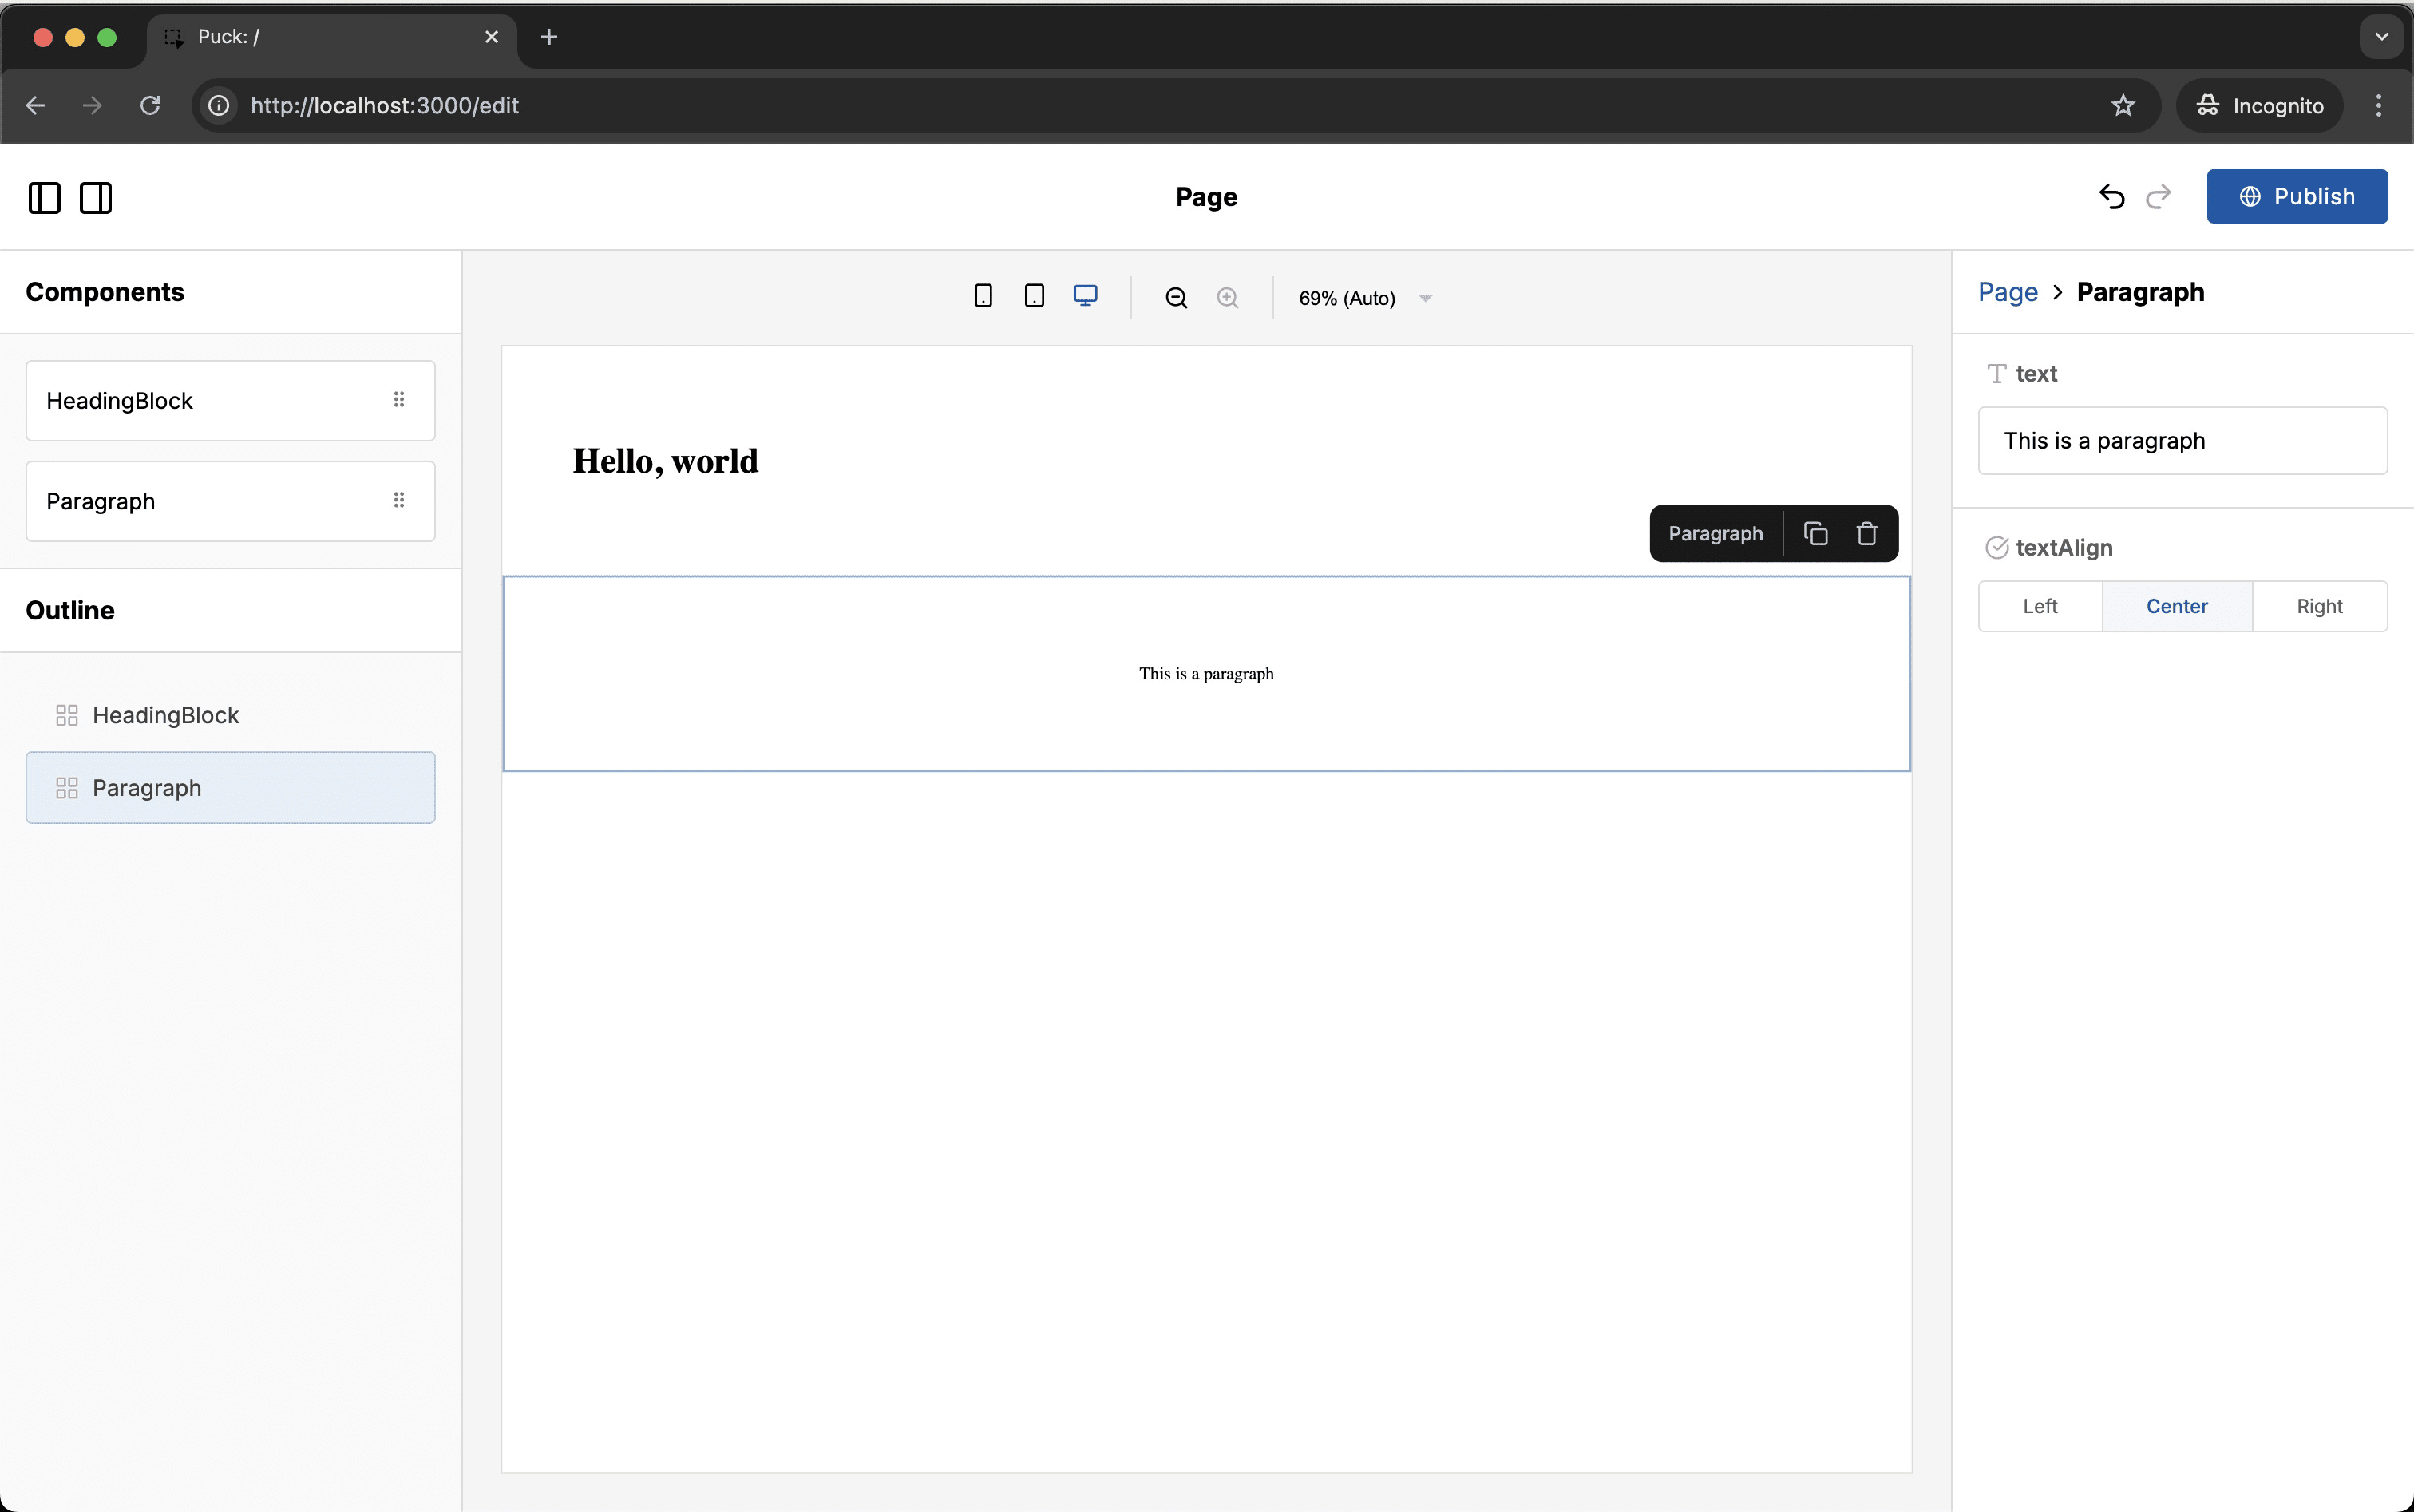Select HeadingBlock in the Outline
The width and height of the screenshot is (2414, 1512).
(165, 715)
